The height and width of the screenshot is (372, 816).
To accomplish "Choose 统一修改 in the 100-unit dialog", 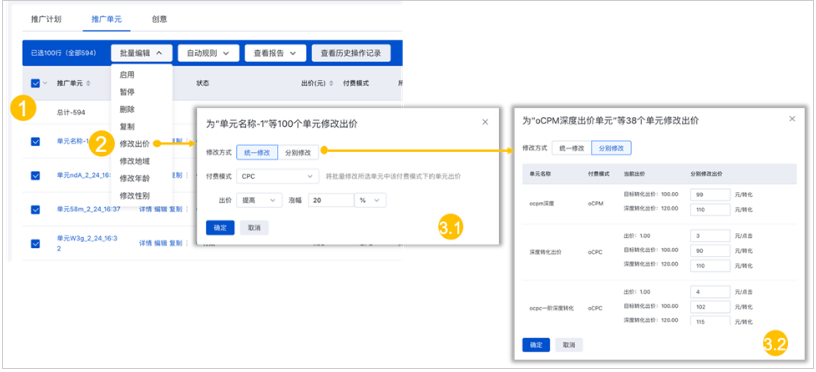I will pos(257,152).
